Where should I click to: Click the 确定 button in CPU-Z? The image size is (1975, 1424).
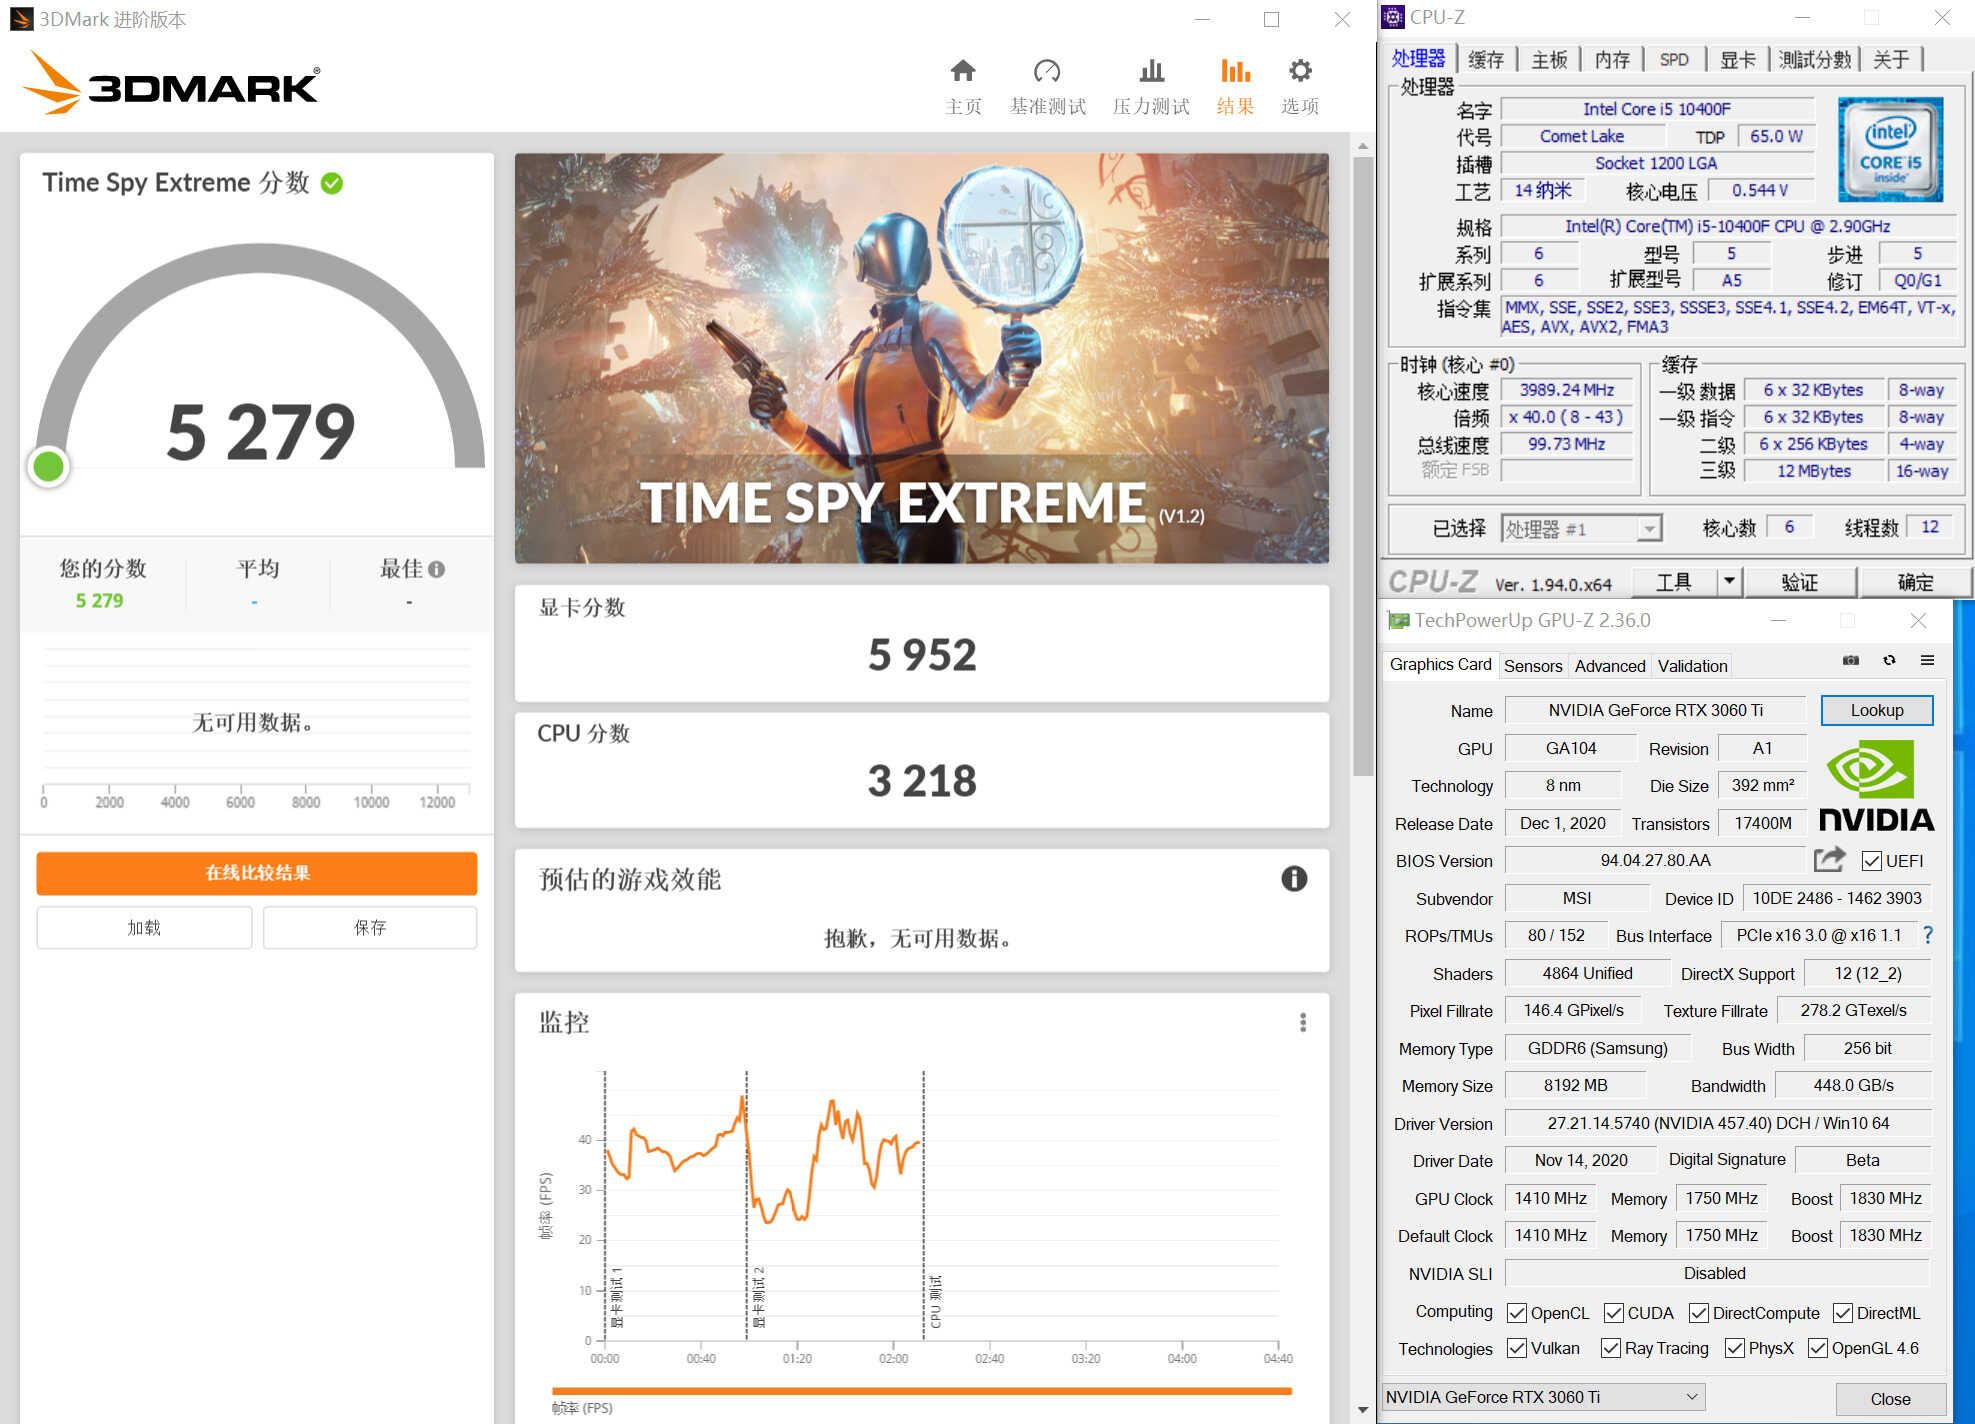pyautogui.click(x=1915, y=581)
